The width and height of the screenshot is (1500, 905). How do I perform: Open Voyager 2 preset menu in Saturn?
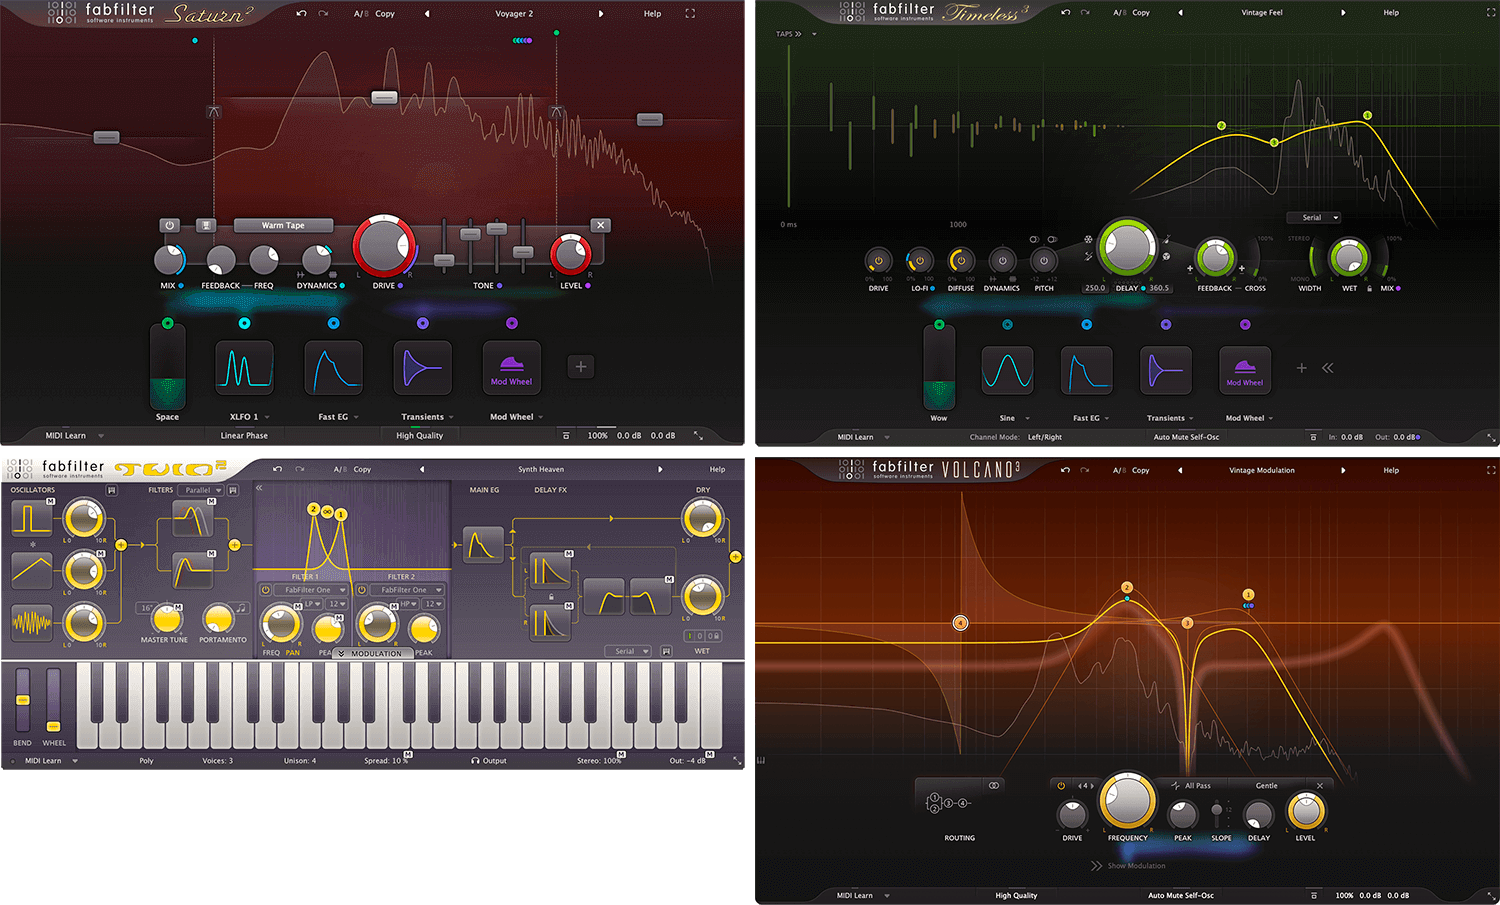pyautogui.click(x=514, y=14)
